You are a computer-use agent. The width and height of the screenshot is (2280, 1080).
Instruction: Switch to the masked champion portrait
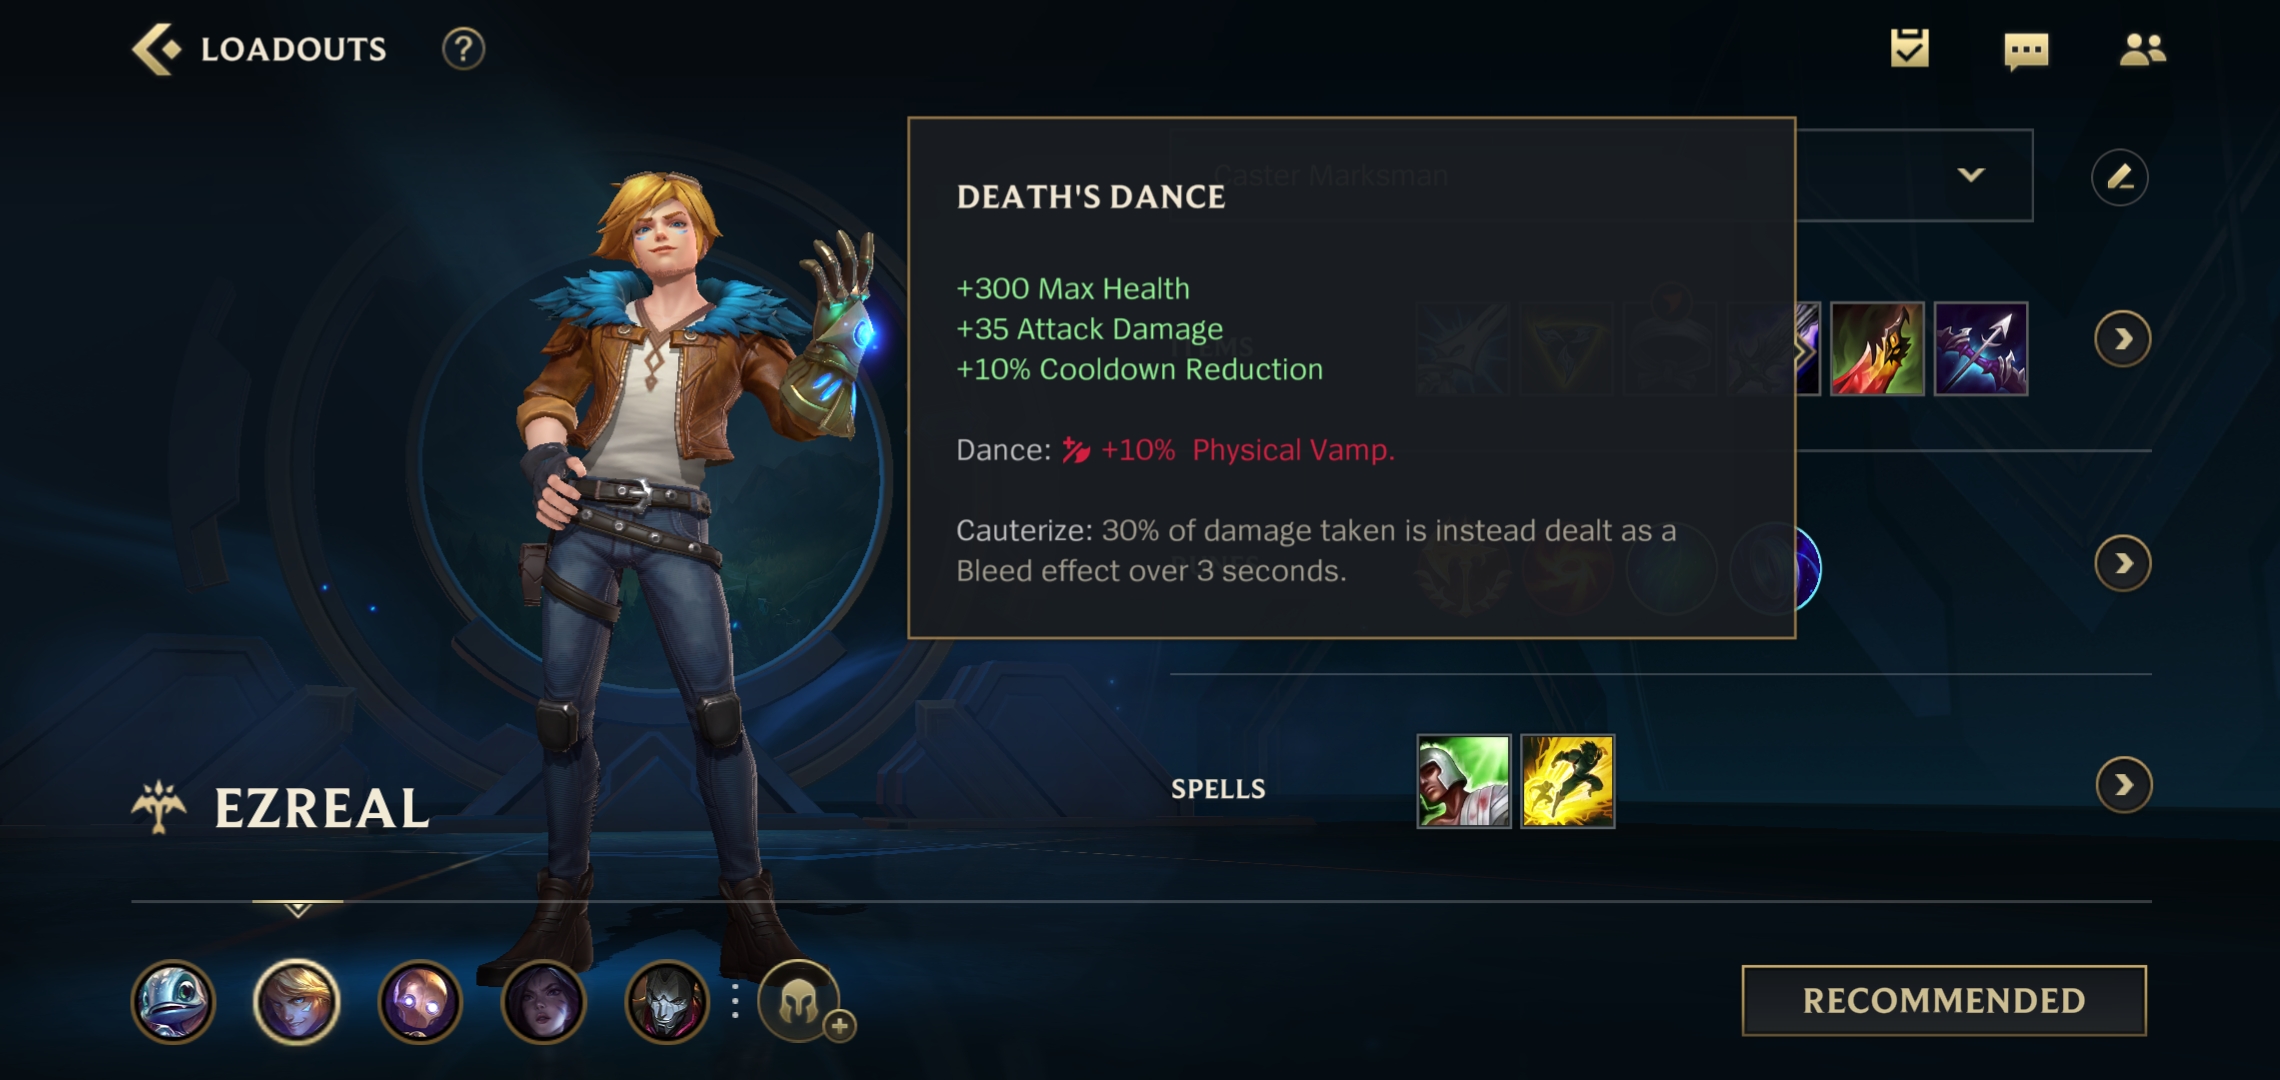point(666,1001)
